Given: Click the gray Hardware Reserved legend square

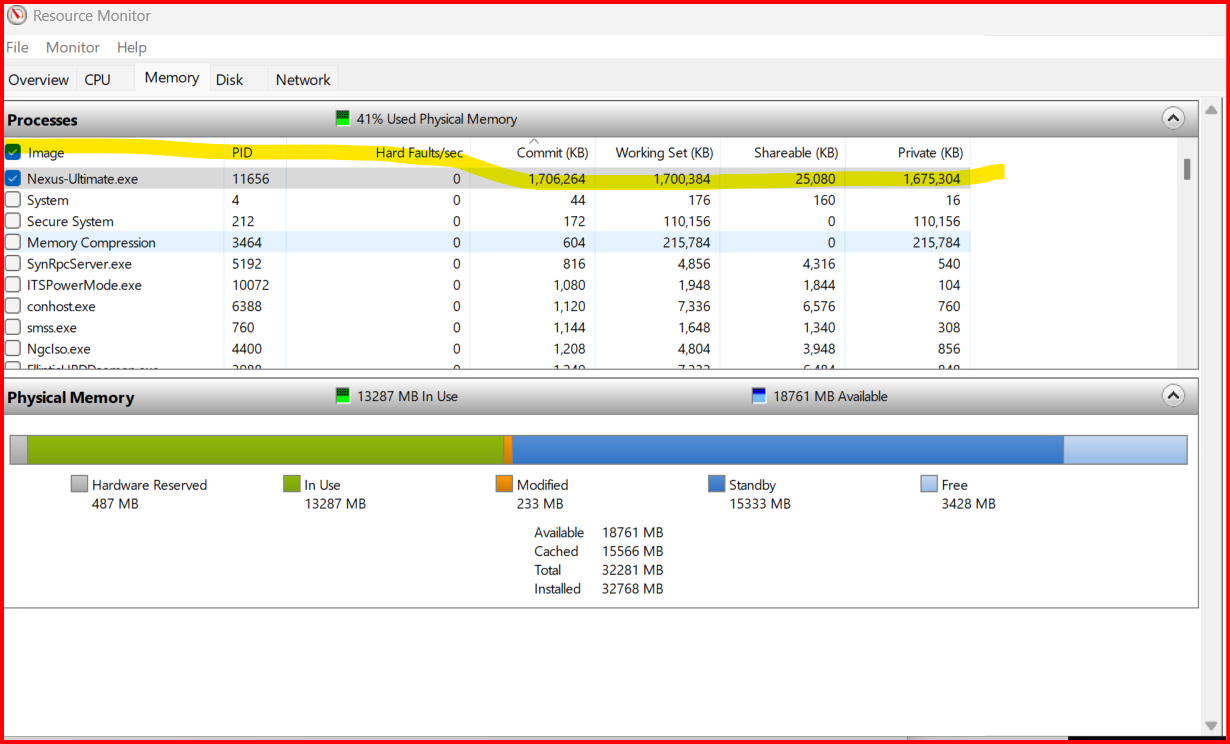Looking at the screenshot, I should click(x=80, y=484).
